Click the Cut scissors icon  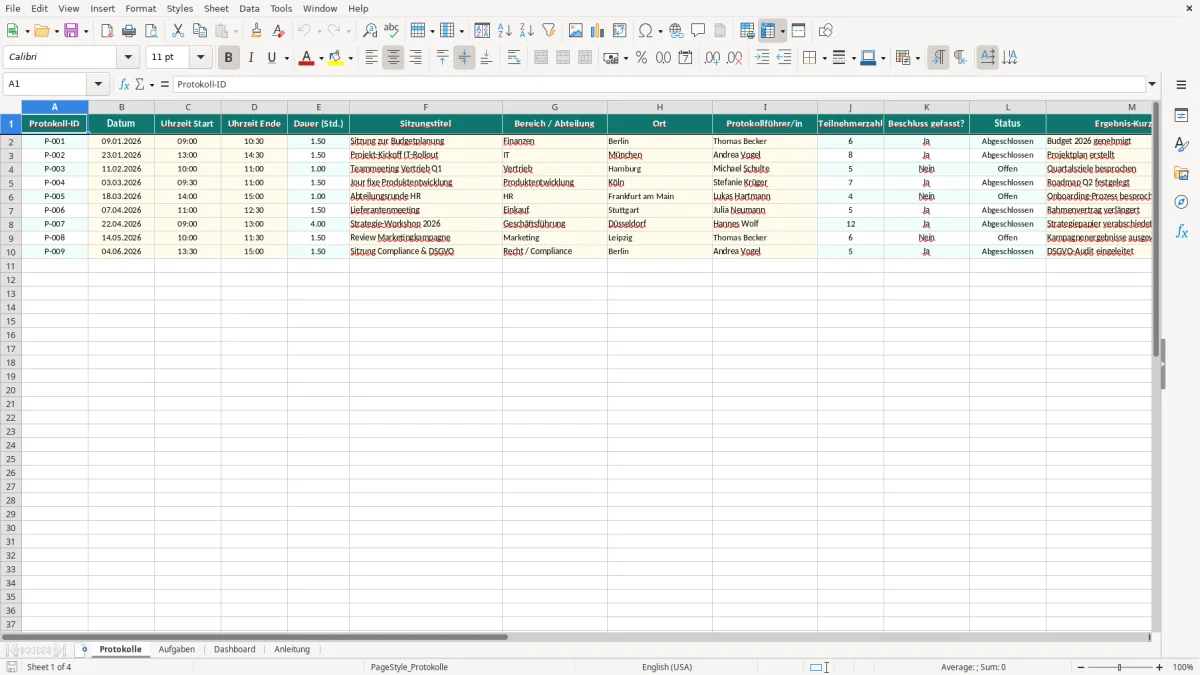(x=178, y=31)
